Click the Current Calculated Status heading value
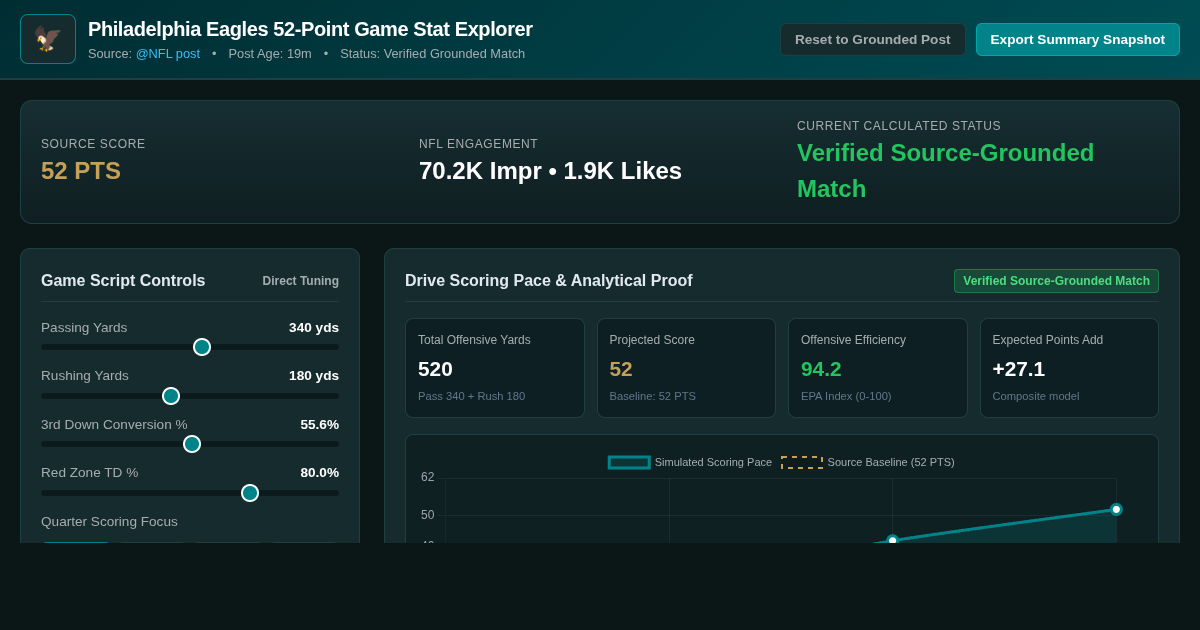 point(945,171)
